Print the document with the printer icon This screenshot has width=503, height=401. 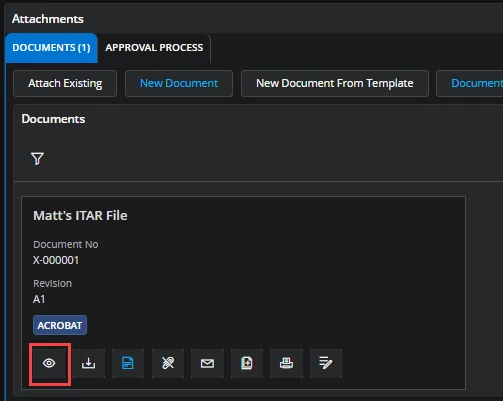[x=286, y=363]
